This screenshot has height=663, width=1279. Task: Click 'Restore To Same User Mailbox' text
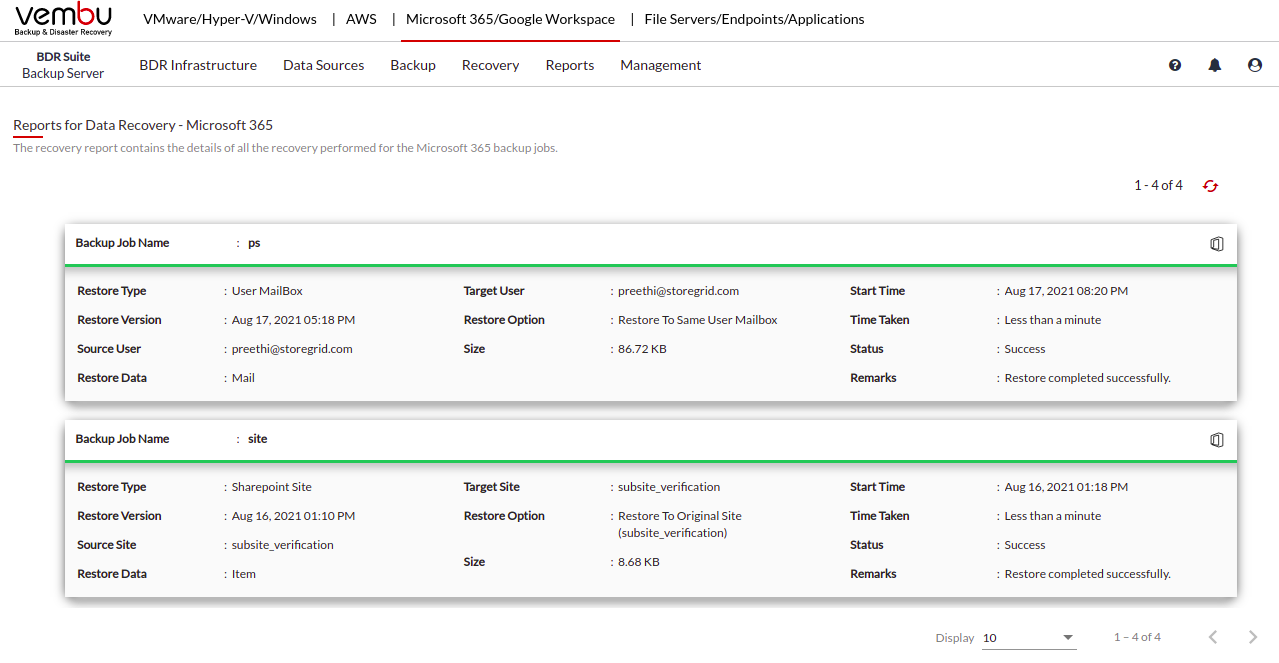point(697,320)
